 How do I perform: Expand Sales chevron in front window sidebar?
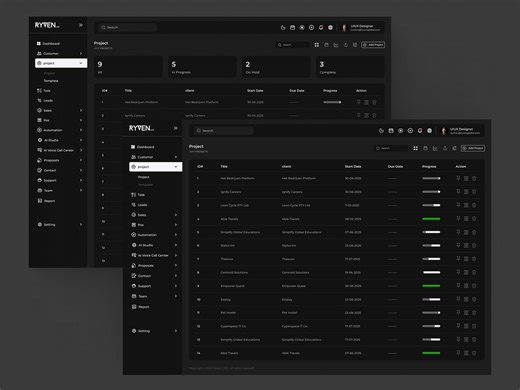coord(176,215)
